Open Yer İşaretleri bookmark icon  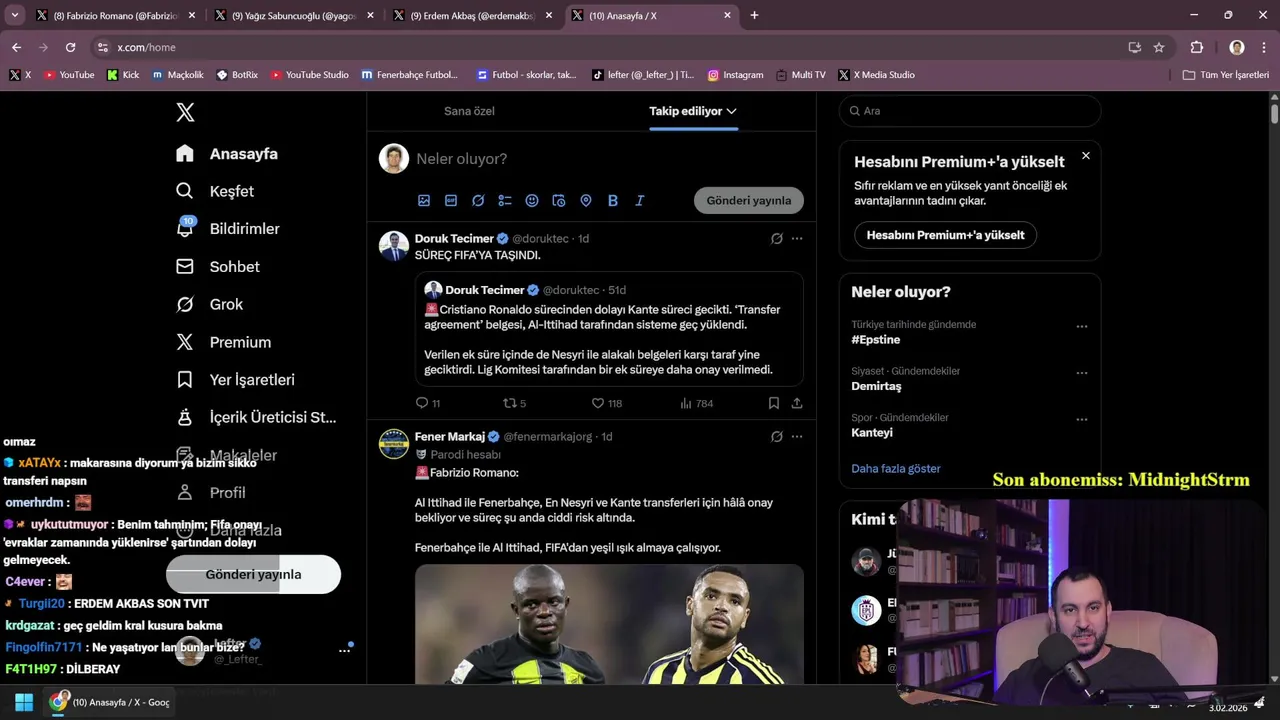[x=185, y=380]
